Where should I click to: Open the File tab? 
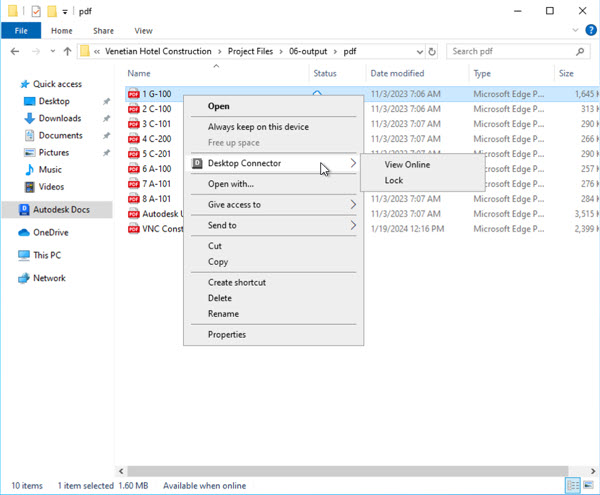click(21, 31)
